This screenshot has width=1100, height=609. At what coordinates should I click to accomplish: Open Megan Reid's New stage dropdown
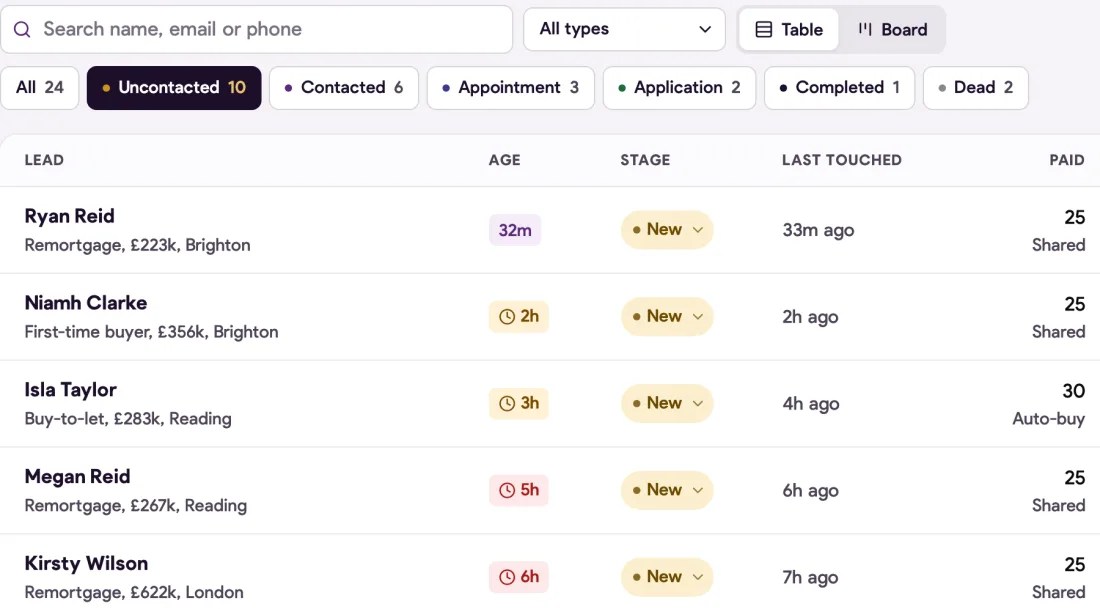[667, 490]
